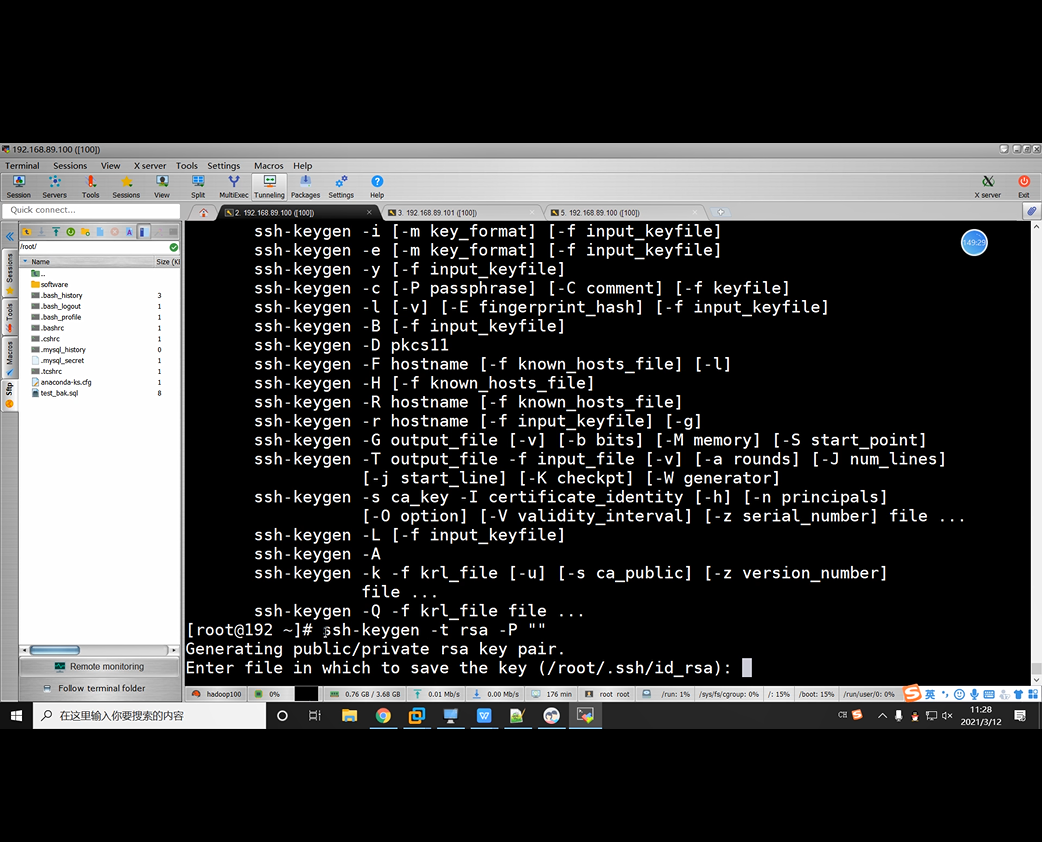
Task: Open File Explorer from the taskbar
Action: pos(349,716)
